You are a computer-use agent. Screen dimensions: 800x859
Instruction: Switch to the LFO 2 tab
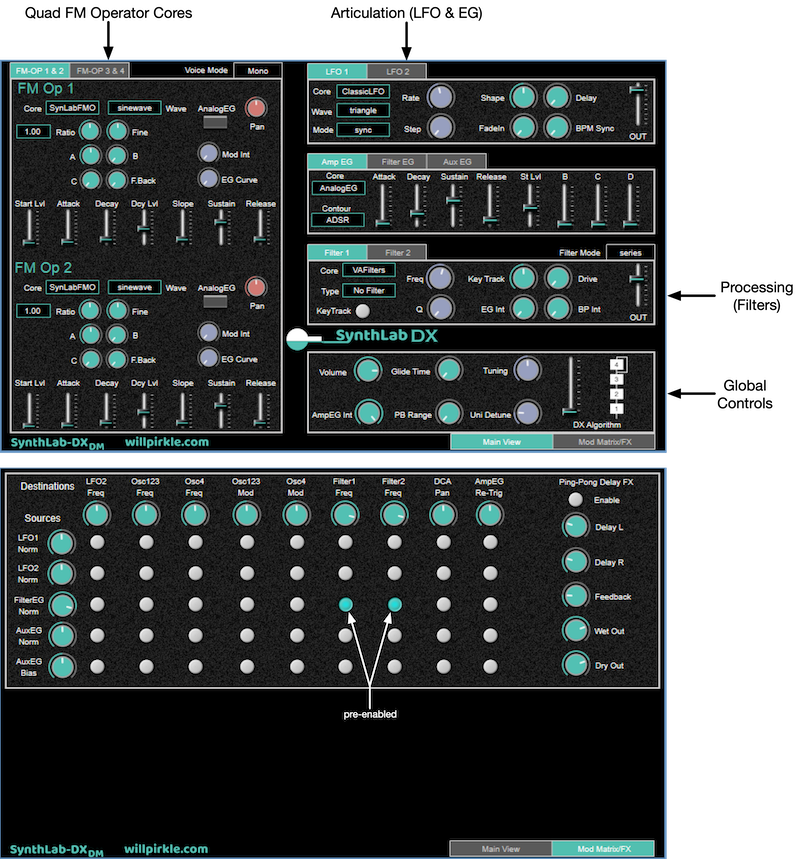click(397, 72)
